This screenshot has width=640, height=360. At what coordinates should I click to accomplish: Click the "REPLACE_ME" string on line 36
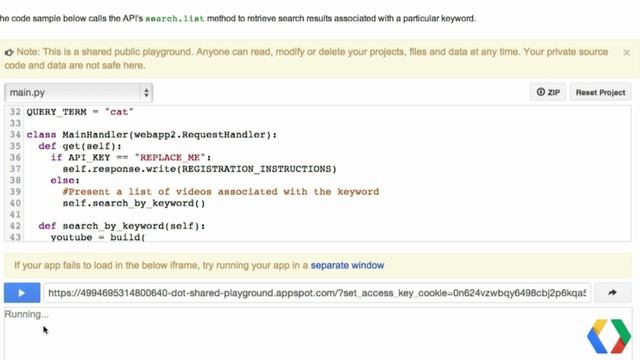coord(170,158)
